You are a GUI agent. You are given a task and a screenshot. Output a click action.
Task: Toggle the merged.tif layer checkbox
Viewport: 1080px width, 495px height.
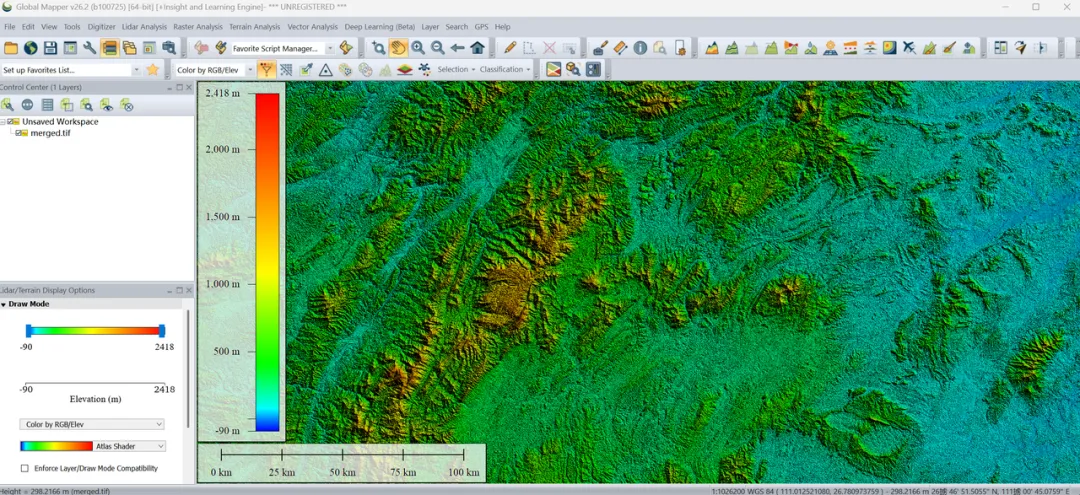point(19,133)
